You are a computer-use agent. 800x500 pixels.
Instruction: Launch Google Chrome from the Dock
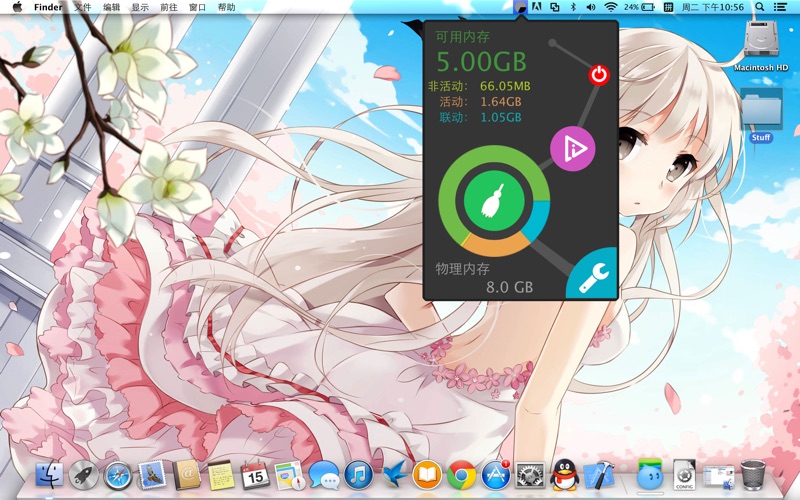point(461,476)
